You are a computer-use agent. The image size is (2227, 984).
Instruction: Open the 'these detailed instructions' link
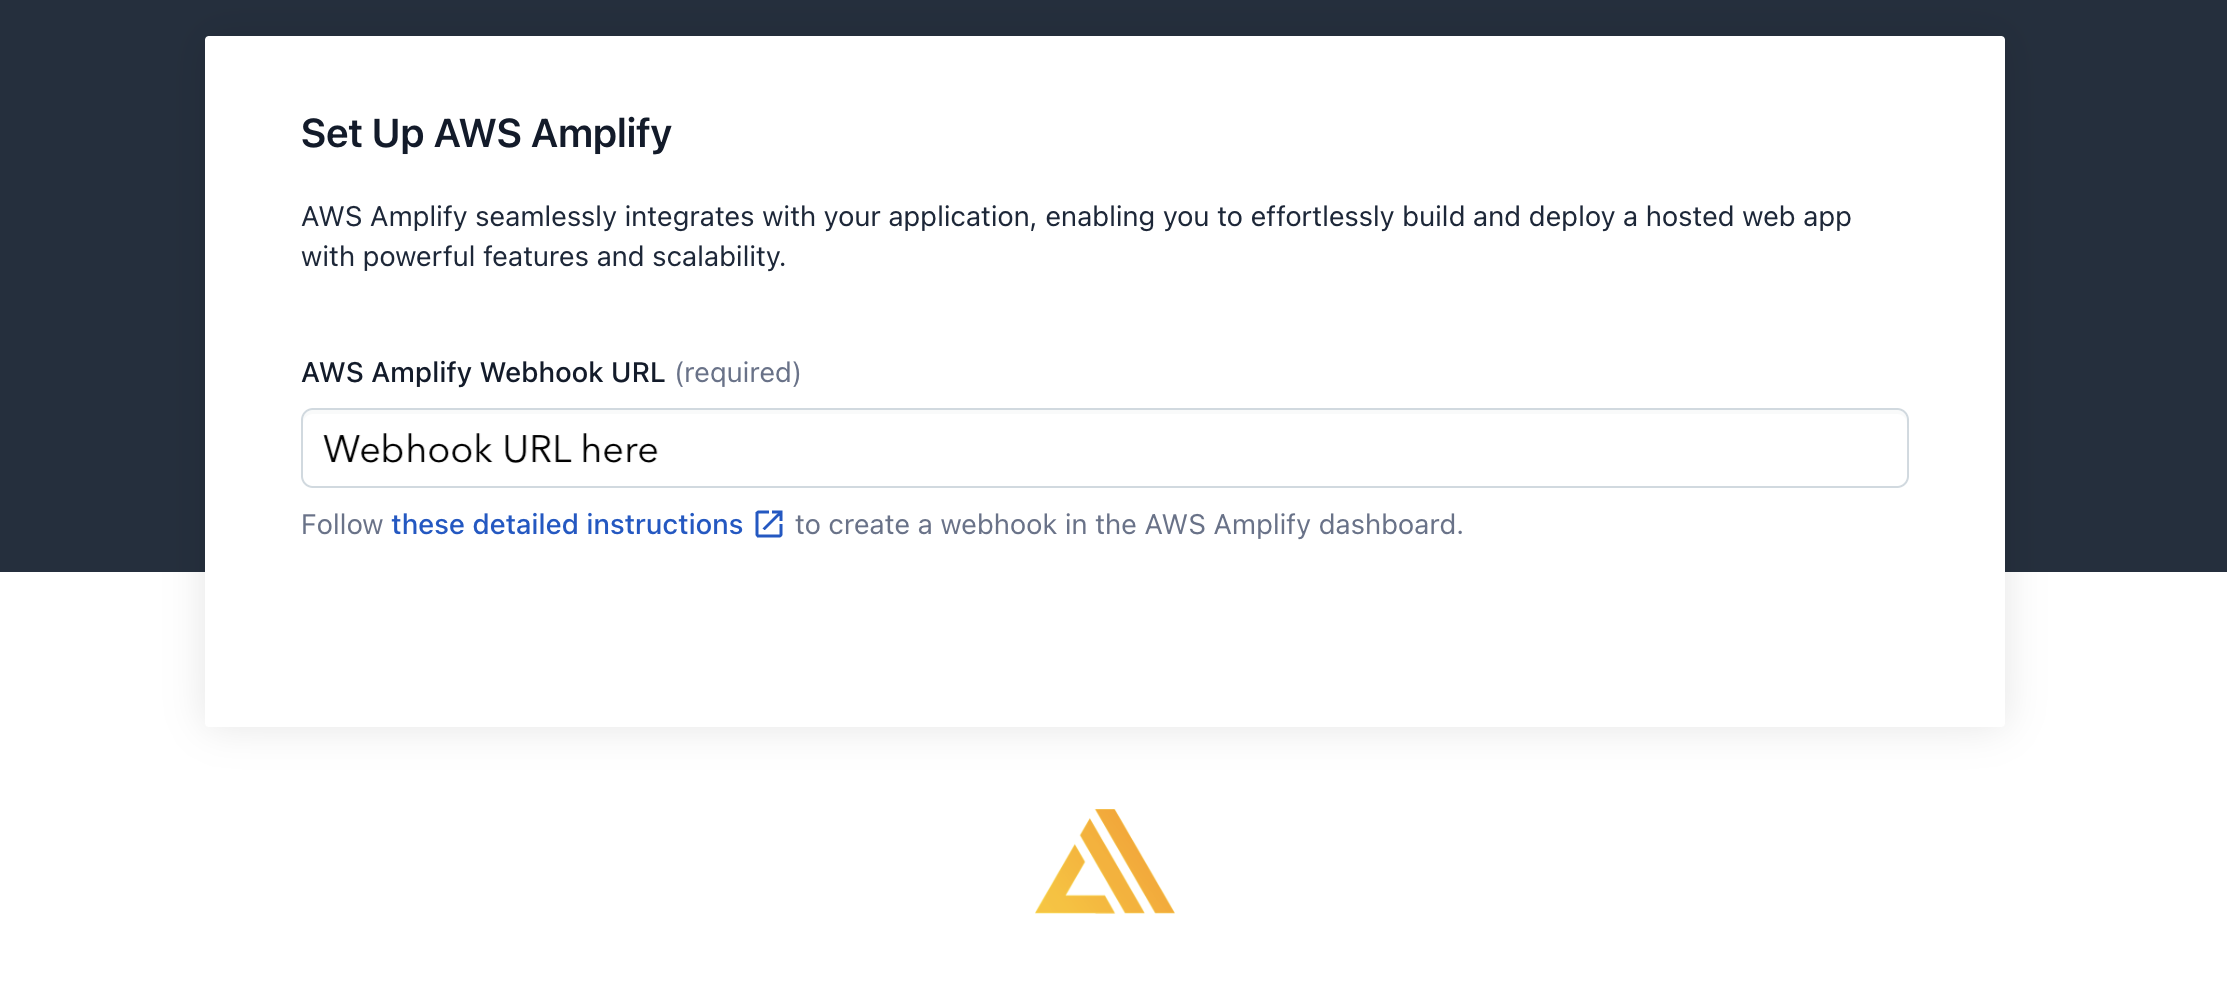[567, 524]
